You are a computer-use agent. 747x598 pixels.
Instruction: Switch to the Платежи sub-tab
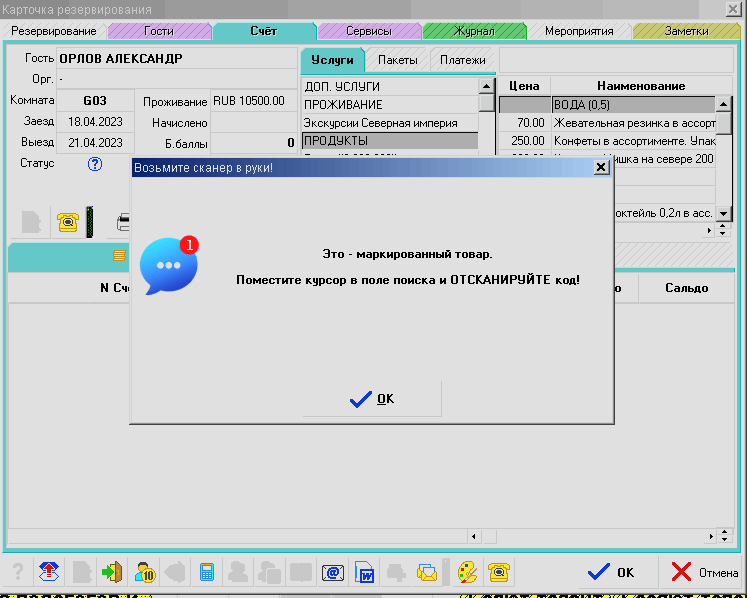(463, 60)
